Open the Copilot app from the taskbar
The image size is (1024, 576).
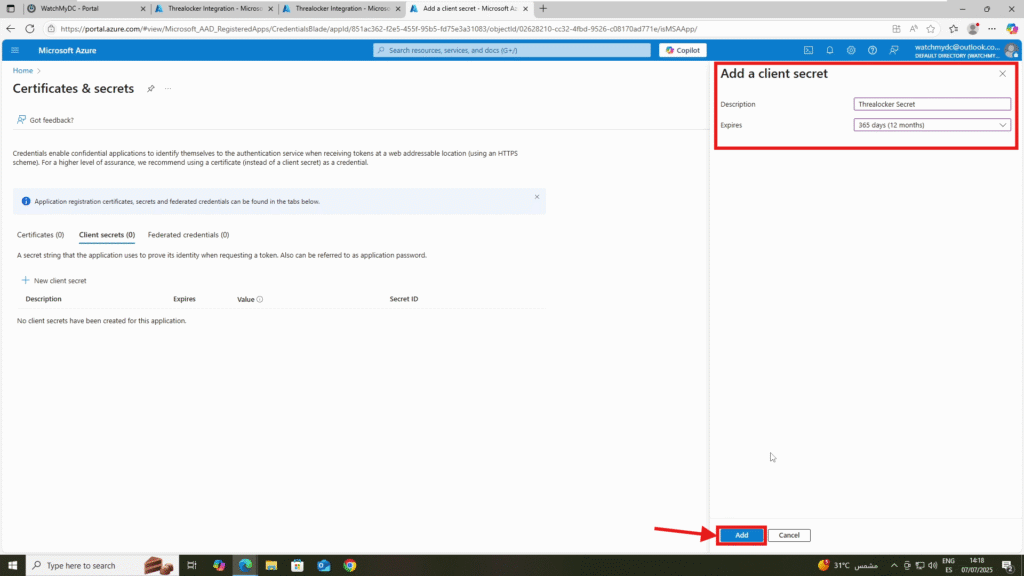click(x=219, y=566)
